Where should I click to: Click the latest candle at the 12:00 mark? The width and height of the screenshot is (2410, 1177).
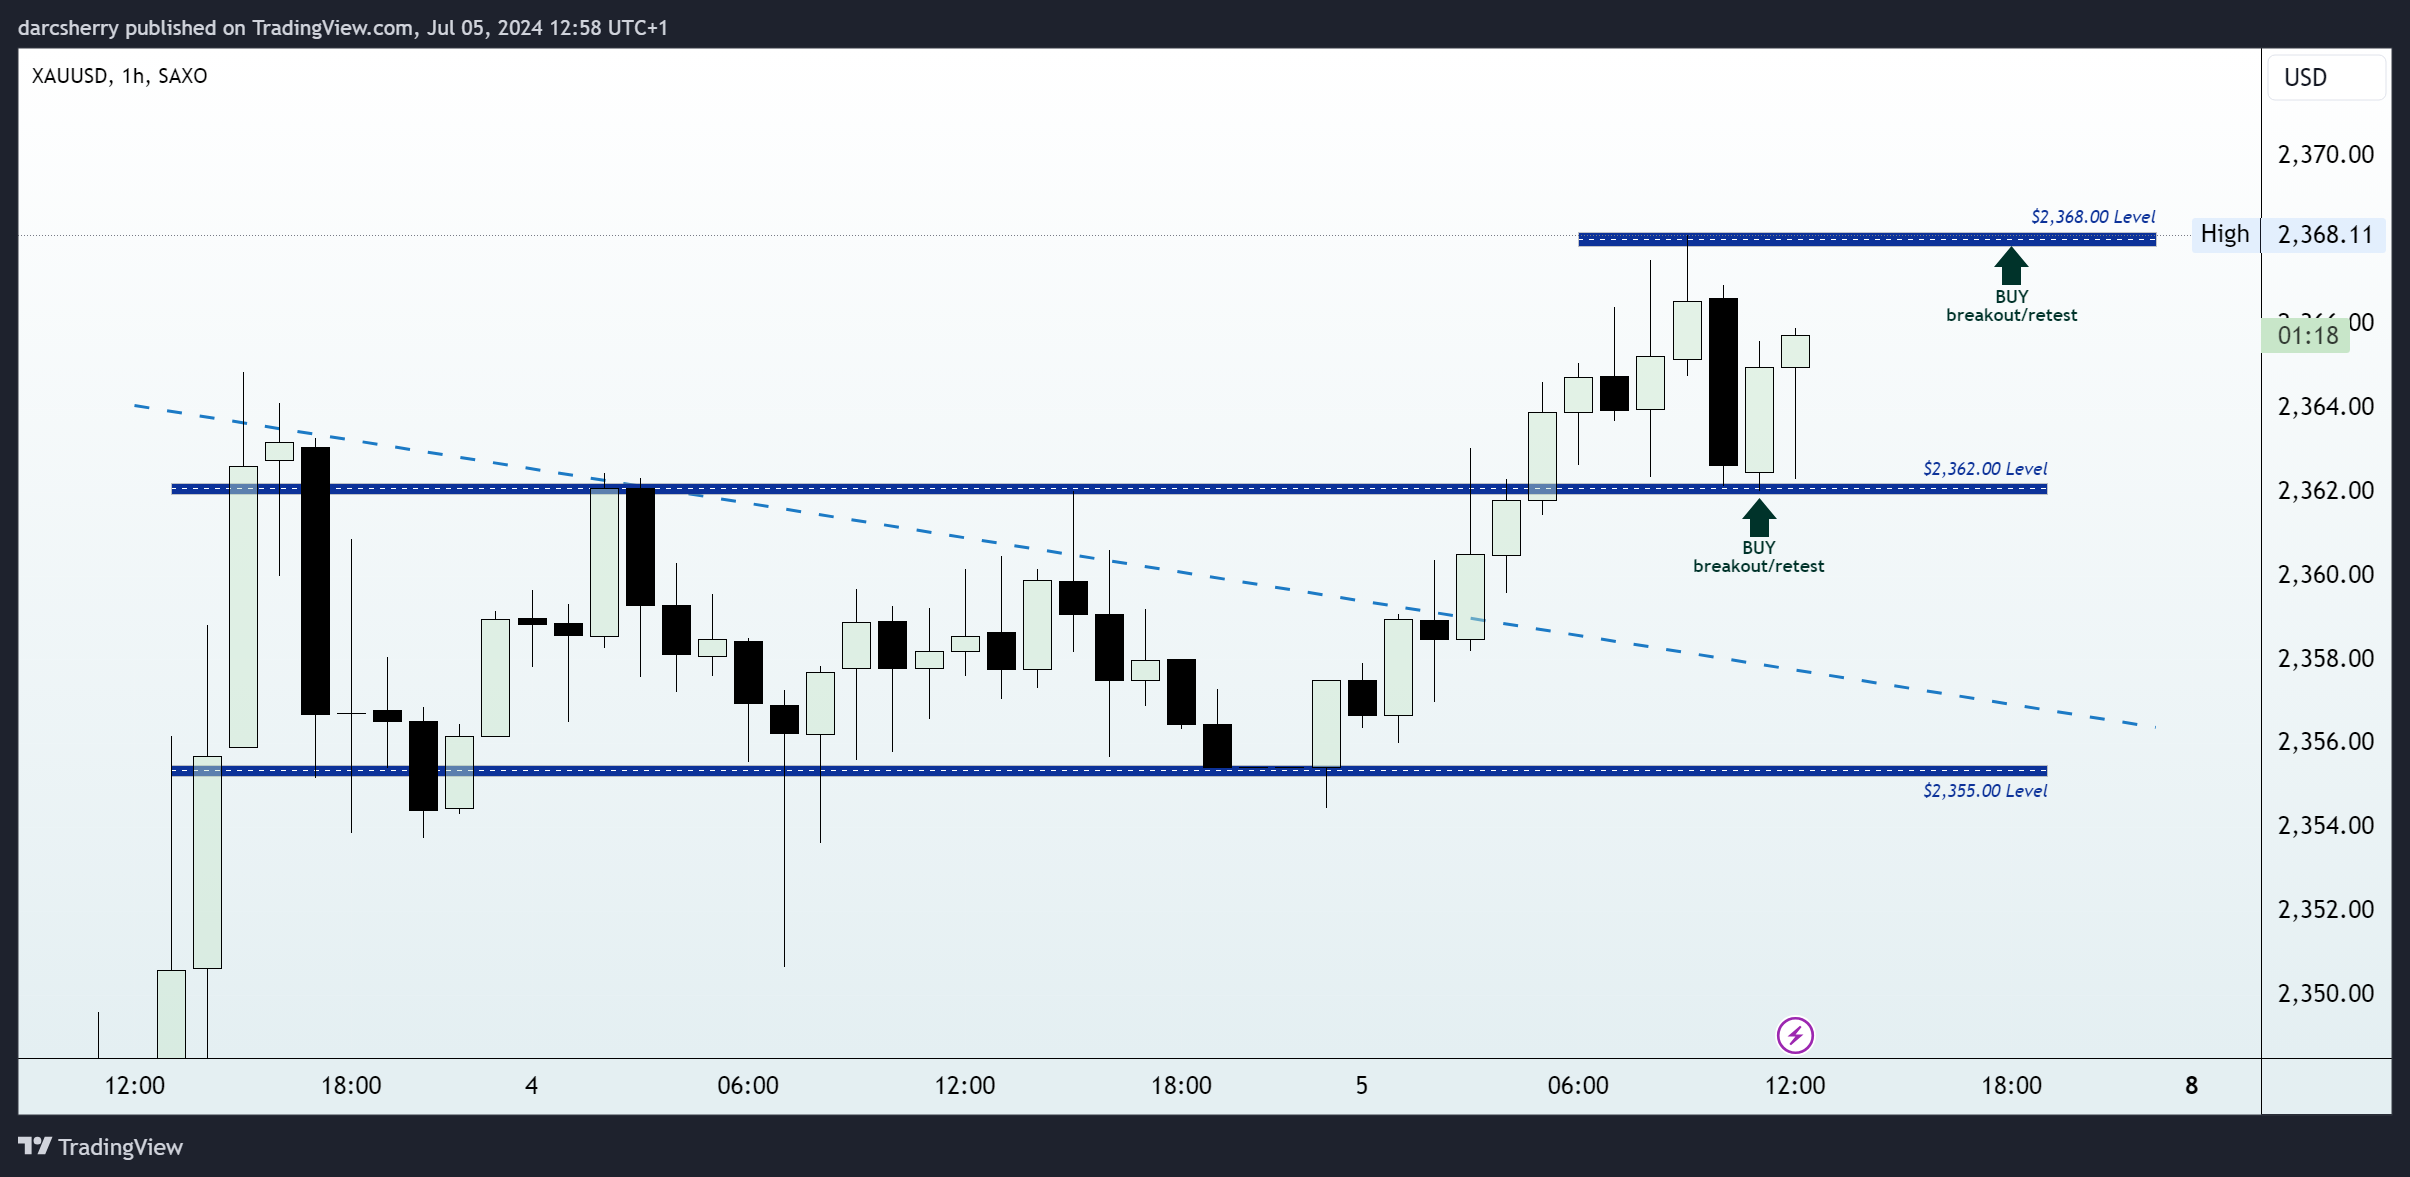[1795, 351]
